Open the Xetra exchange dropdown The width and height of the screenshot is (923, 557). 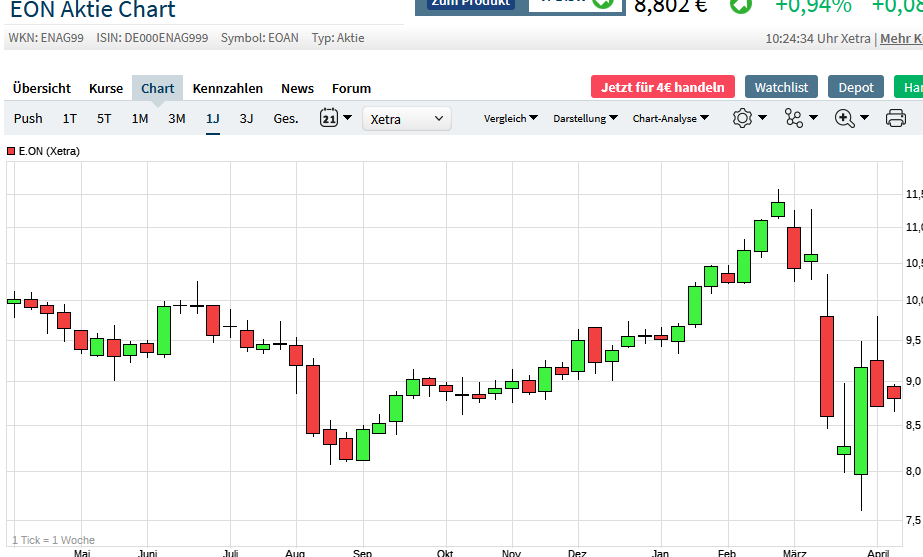[x=406, y=119]
